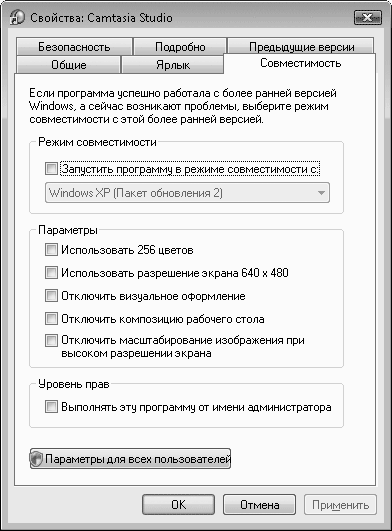Image resolution: width=392 pixels, height=531 pixels.
Task: Click the Отмена button
Action: (260, 505)
